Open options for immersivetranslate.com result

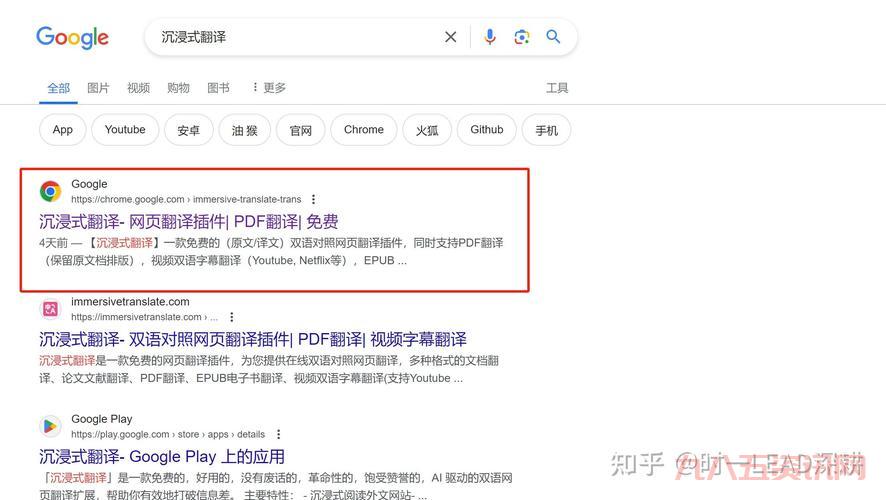232,318
